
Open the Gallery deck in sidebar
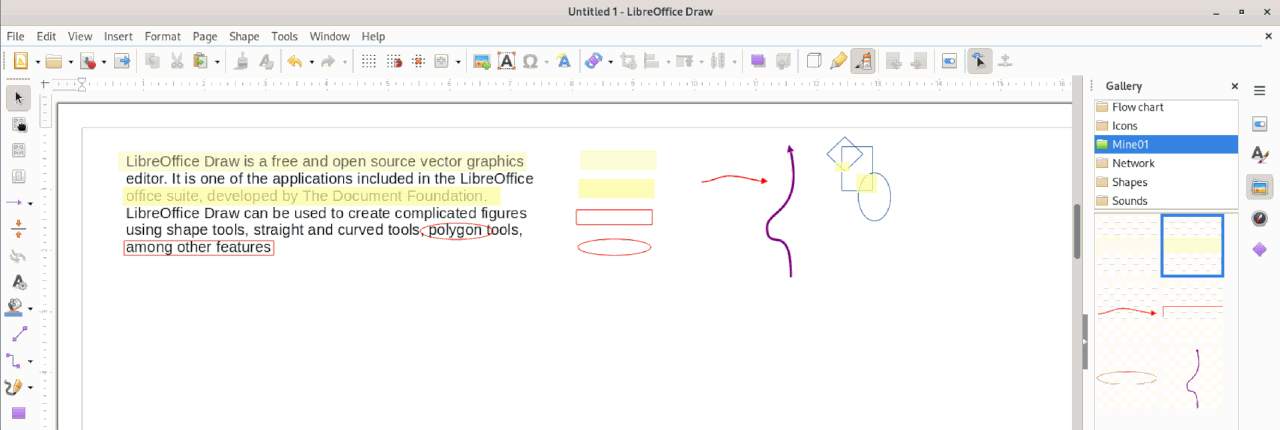(x=1260, y=186)
